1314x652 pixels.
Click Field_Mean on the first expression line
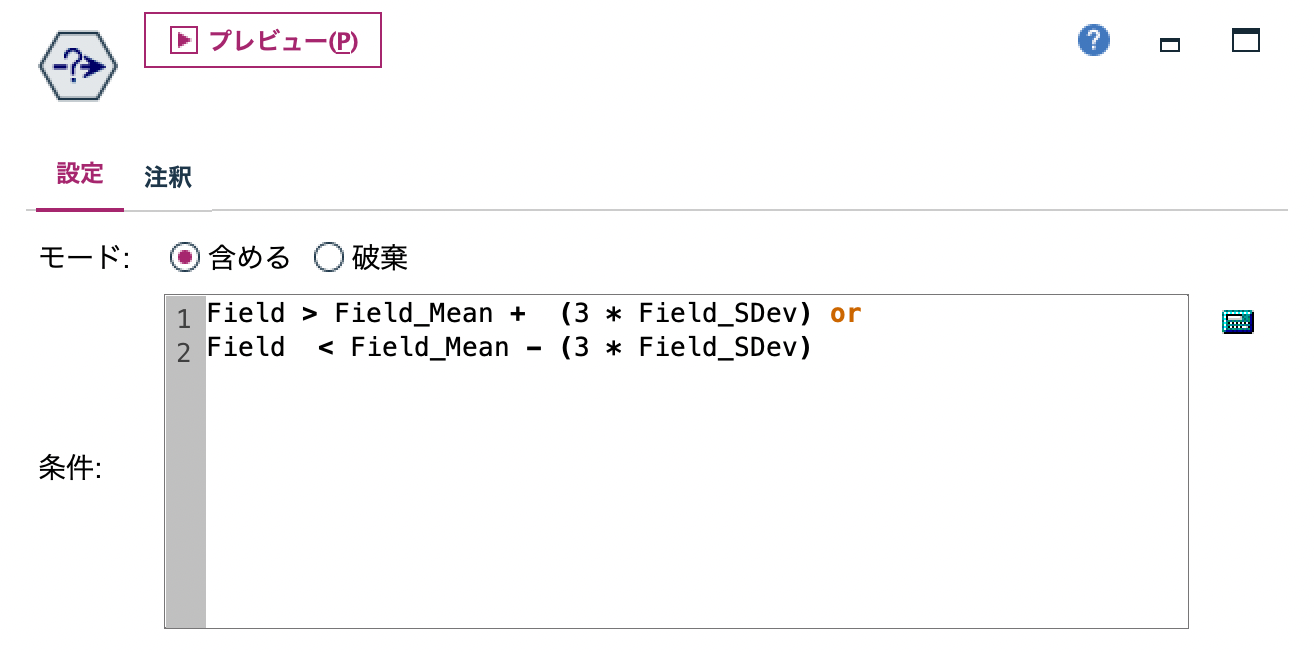point(414,314)
